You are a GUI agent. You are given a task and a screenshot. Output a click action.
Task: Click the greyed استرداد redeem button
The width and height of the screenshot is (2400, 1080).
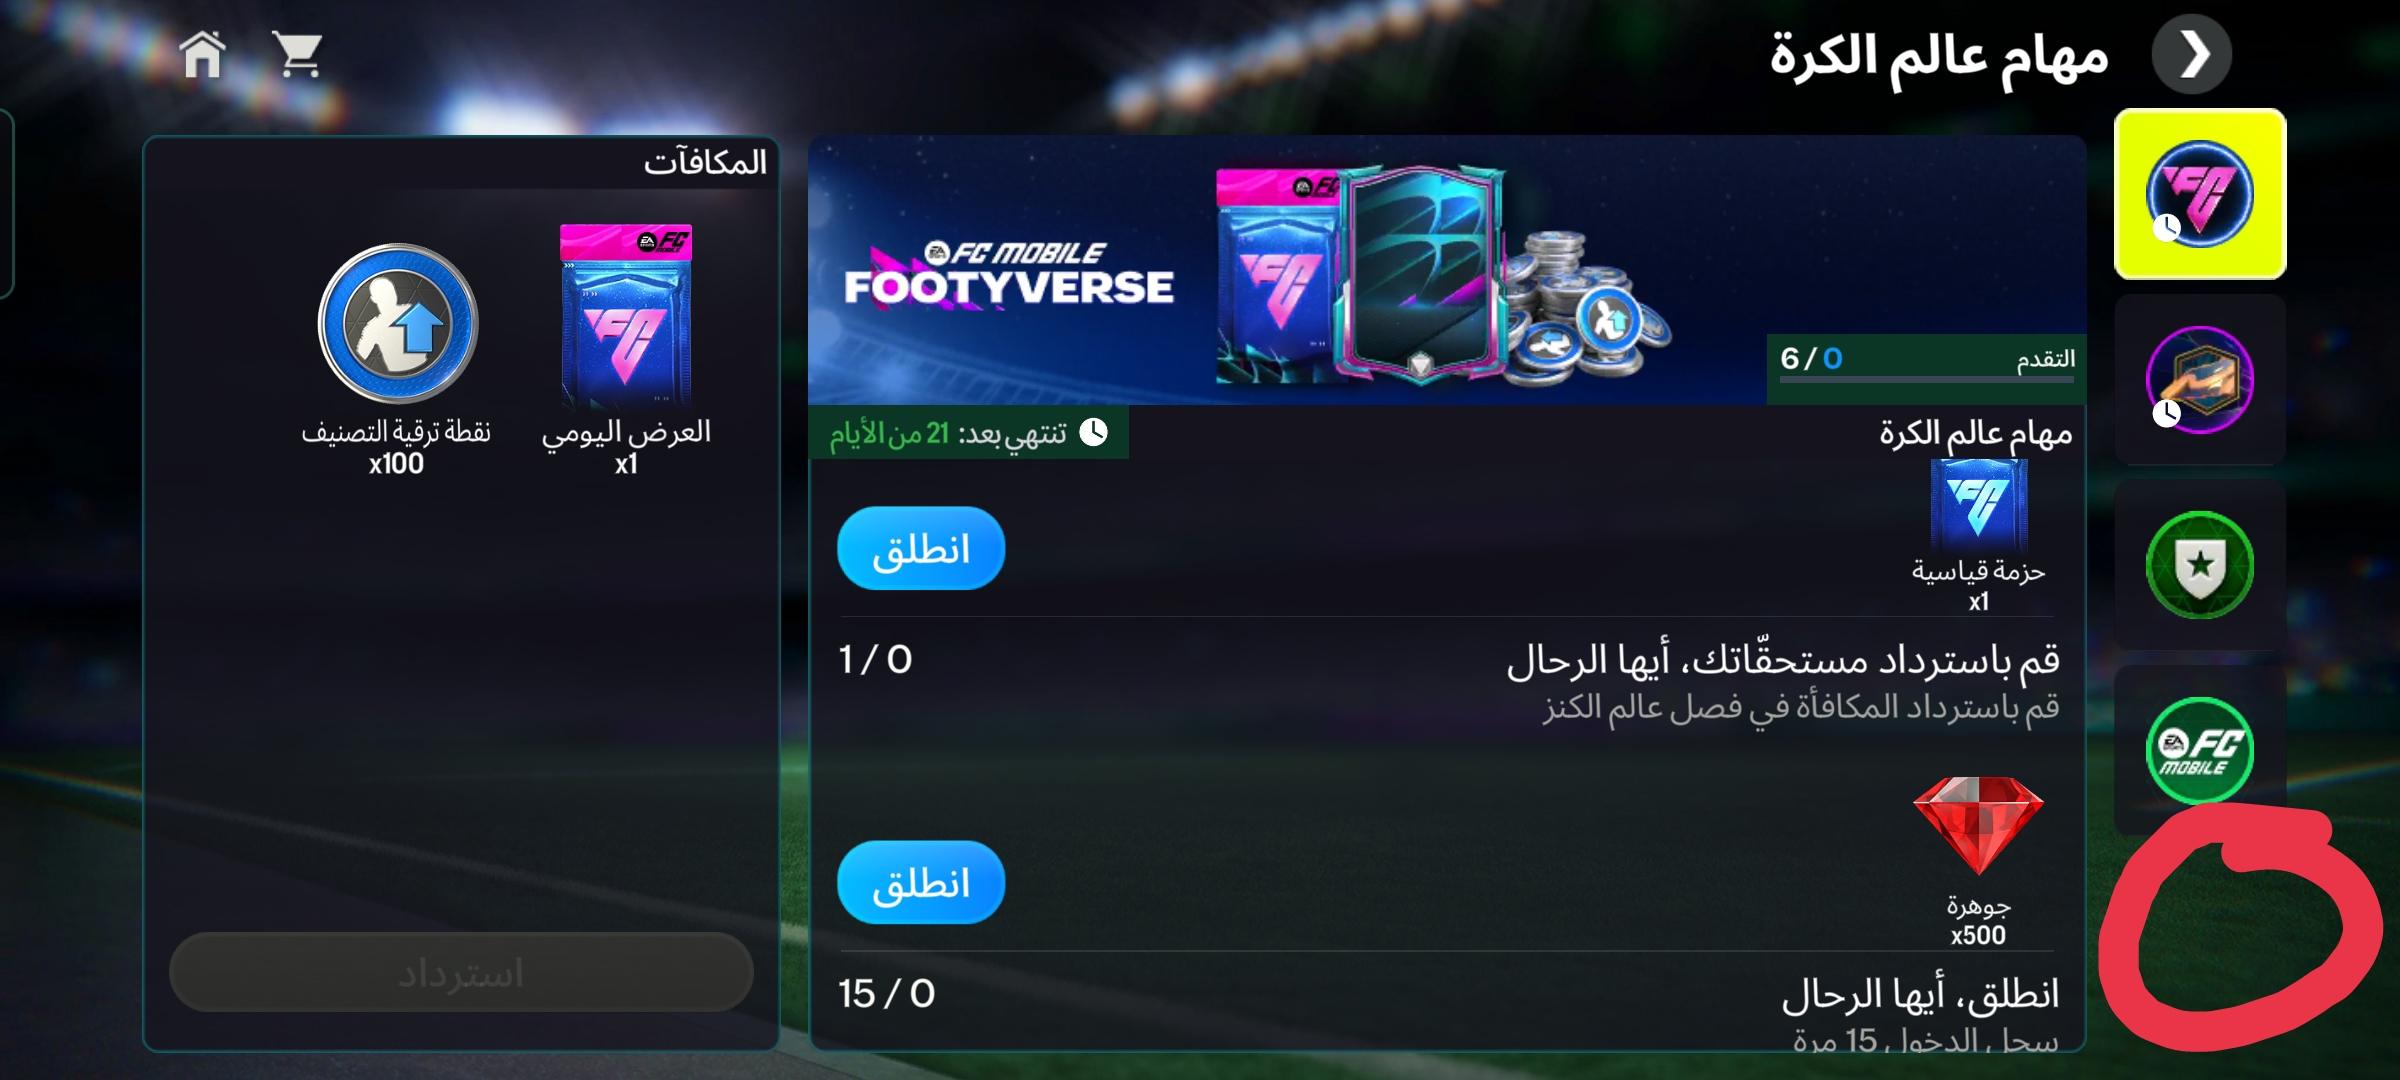461,972
